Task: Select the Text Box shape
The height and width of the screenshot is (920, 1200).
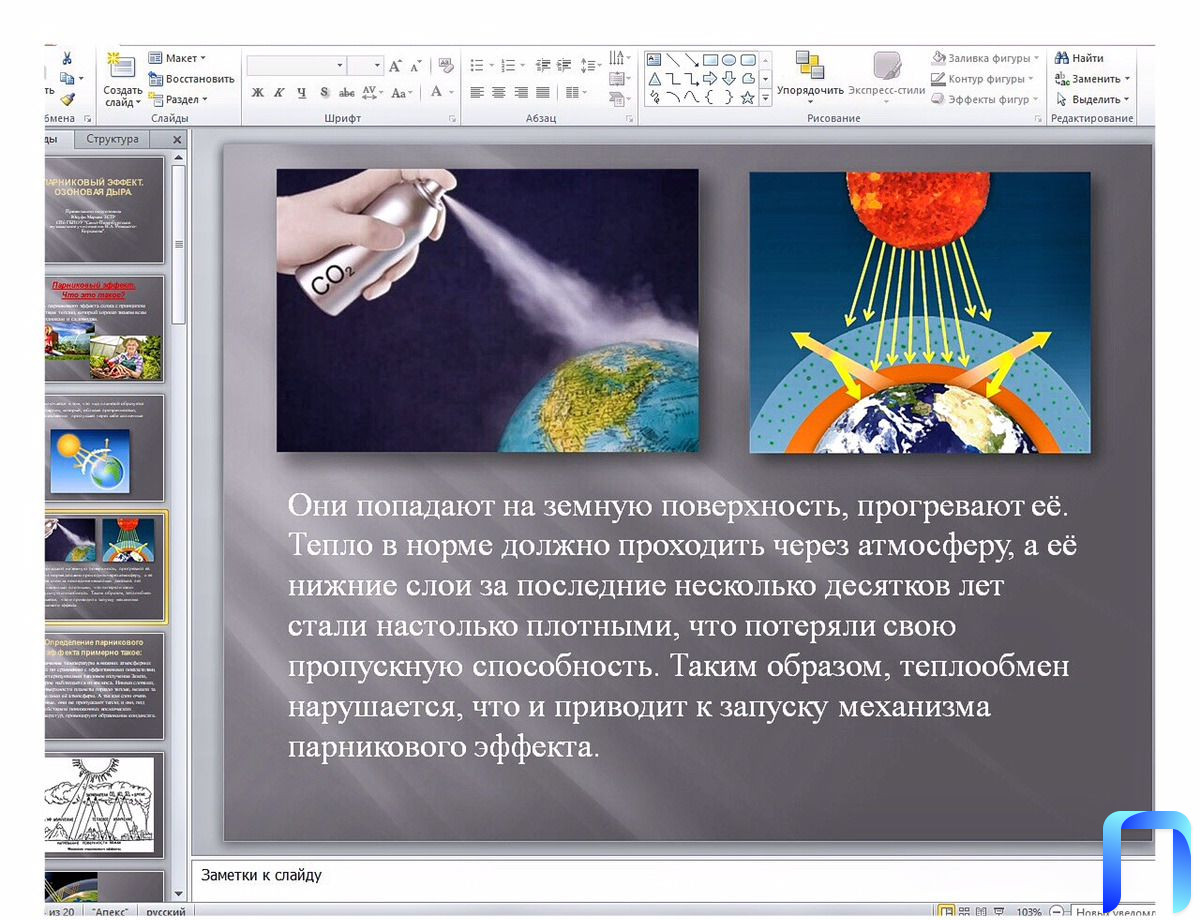Action: (x=654, y=59)
